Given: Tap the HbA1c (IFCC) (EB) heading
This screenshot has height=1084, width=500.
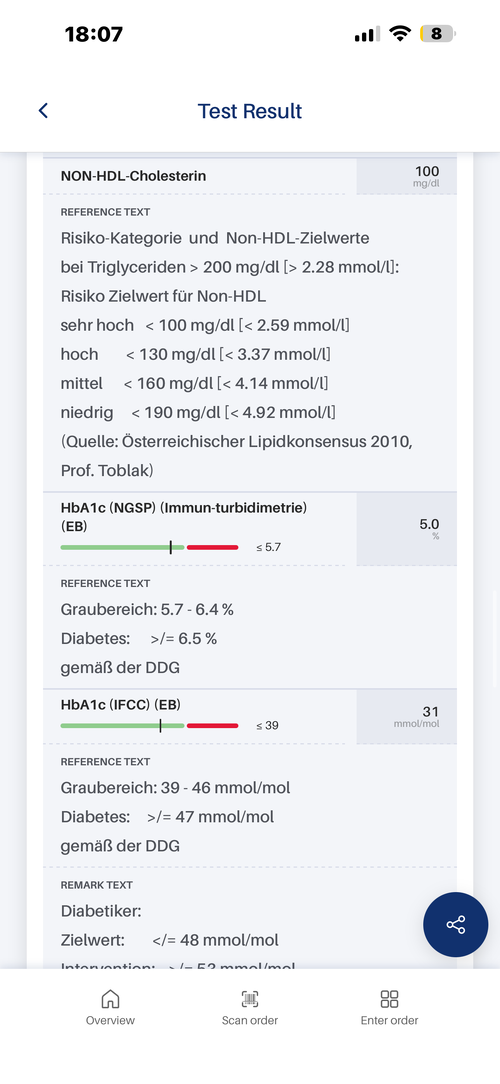Looking at the screenshot, I should tap(121, 704).
